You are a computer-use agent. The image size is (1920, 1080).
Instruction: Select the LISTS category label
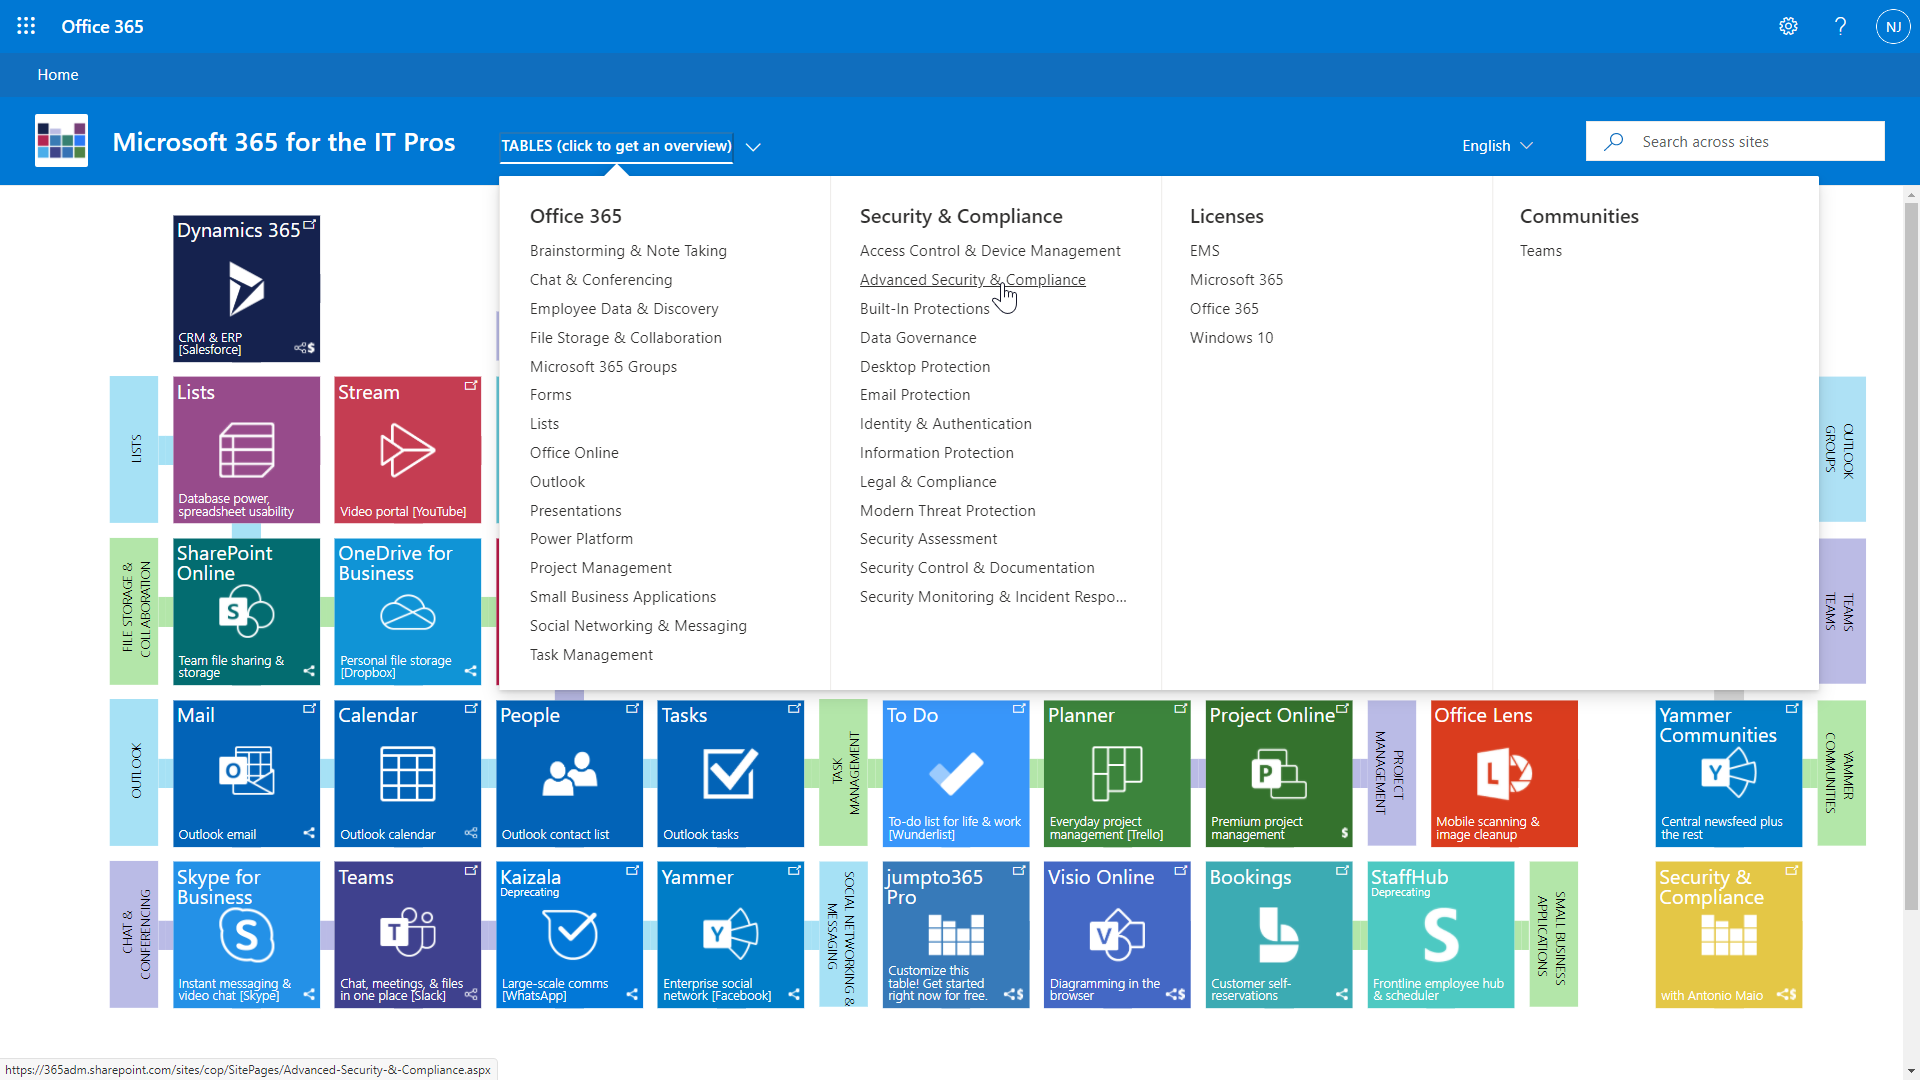tap(134, 450)
